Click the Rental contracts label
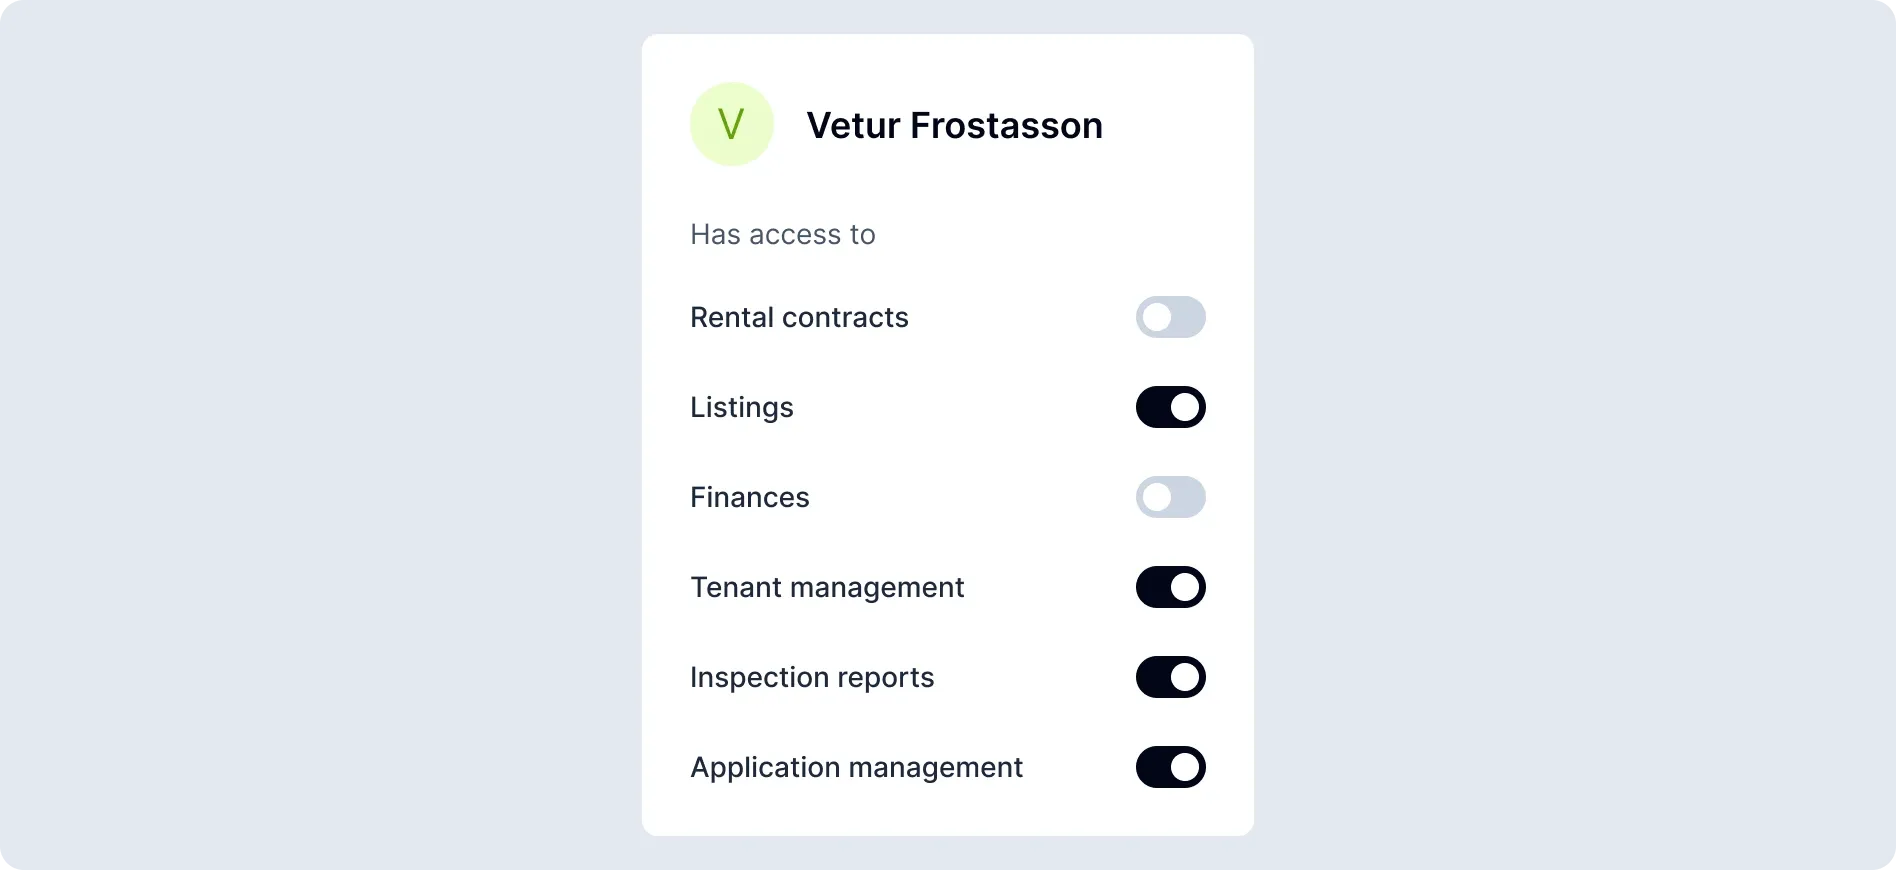Image resolution: width=1896 pixels, height=870 pixels. point(799,318)
